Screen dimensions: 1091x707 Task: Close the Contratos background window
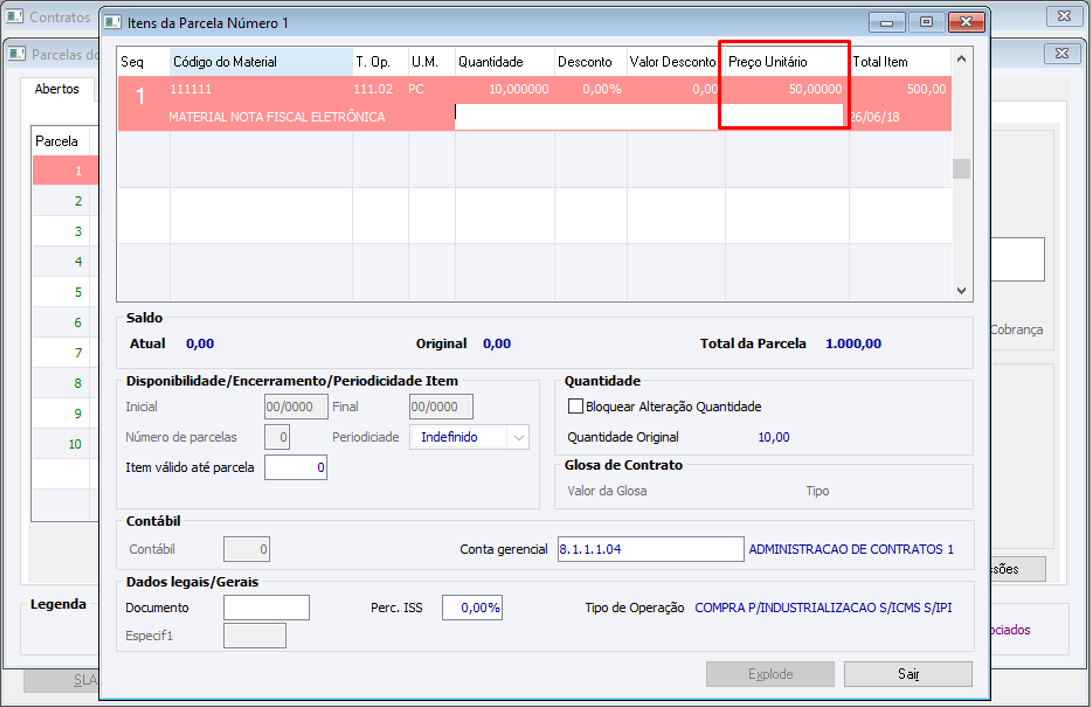pos(1064,15)
